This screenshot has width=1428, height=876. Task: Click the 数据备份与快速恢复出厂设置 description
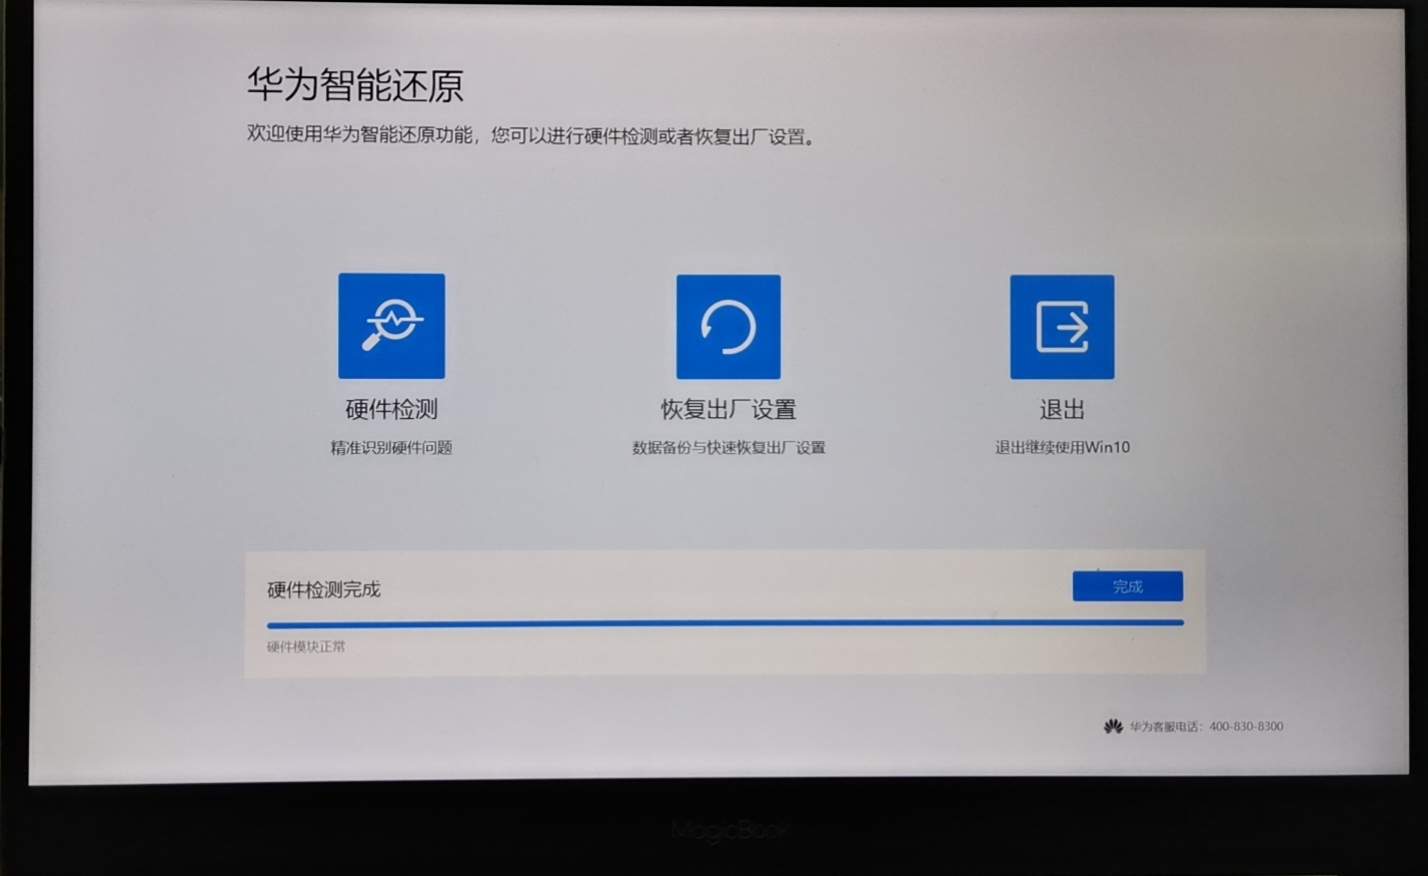[728, 448]
